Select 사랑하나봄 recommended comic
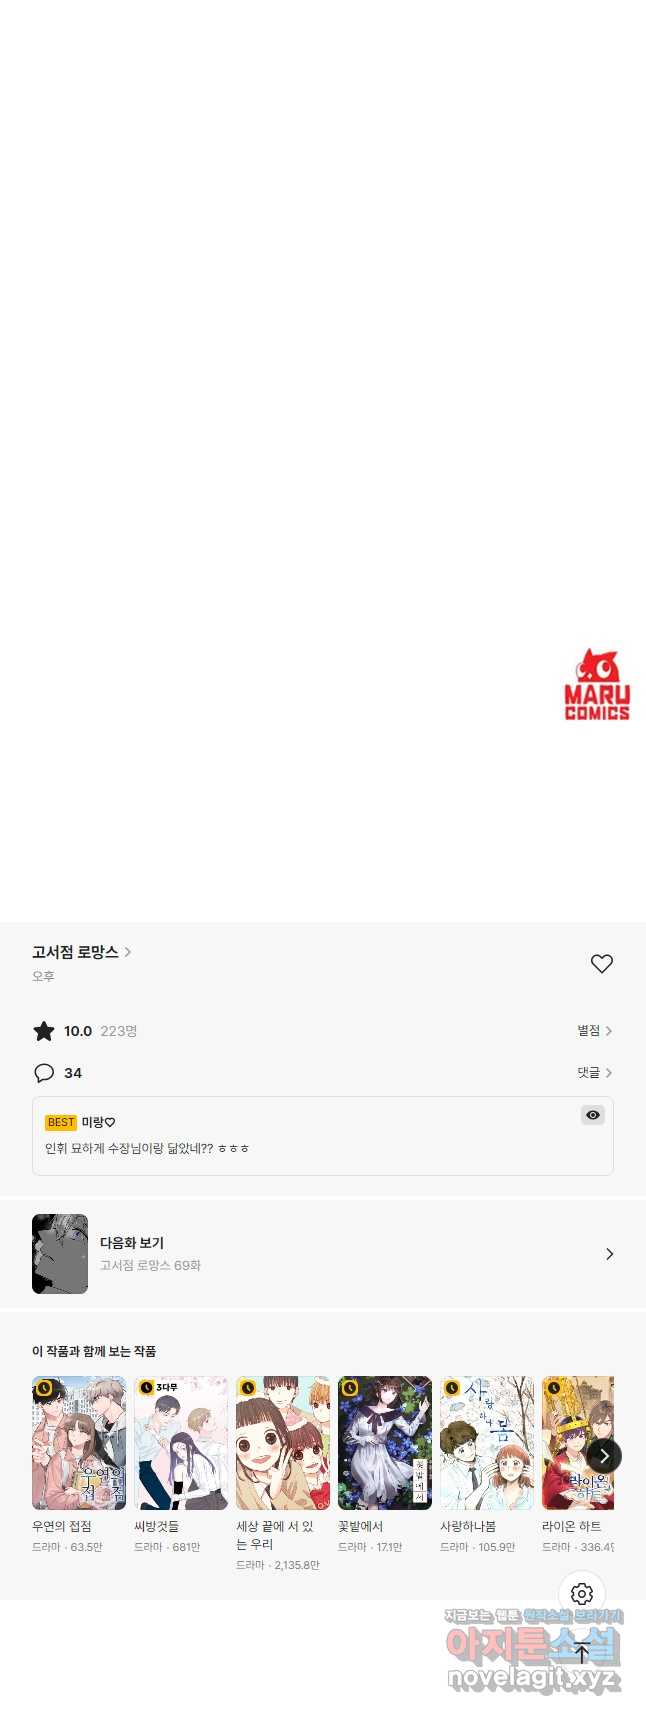The image size is (646, 1716). tap(487, 1443)
